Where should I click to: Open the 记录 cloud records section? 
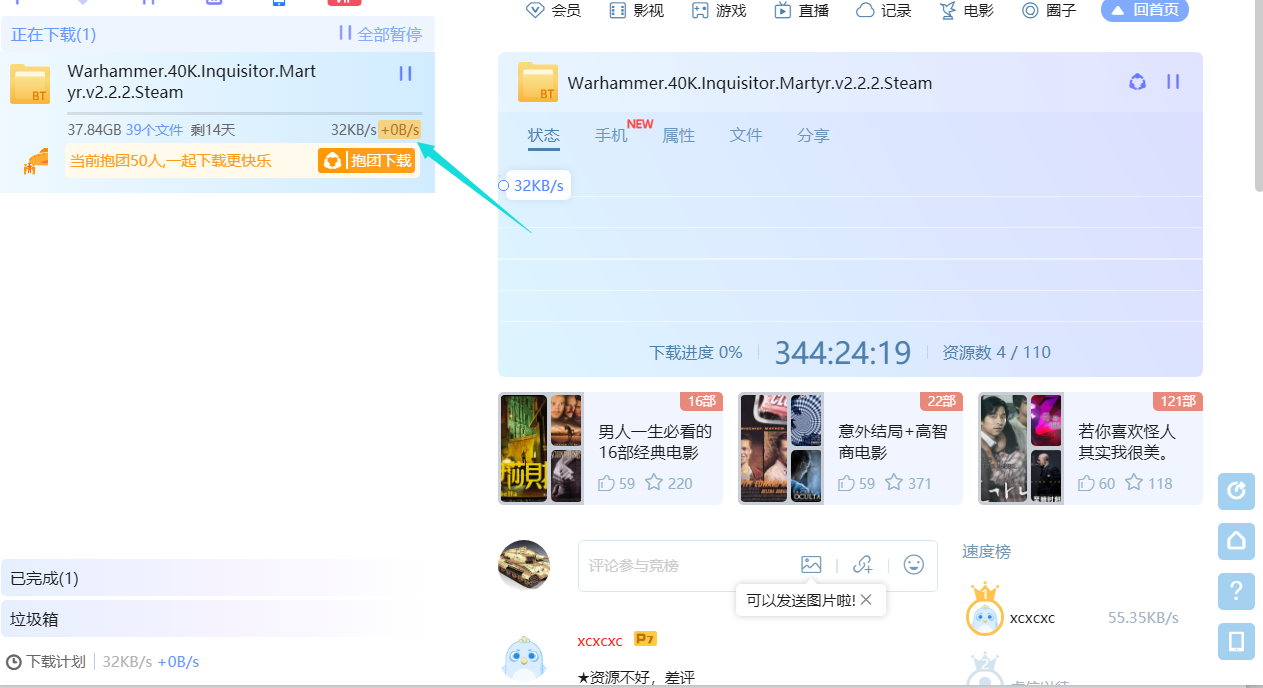[x=893, y=11]
